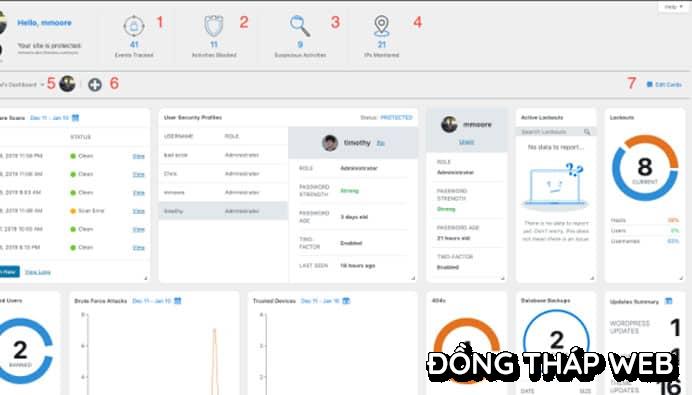The height and width of the screenshot is (395, 692).
Task: Click the Database Backups circle showing 2
Action: click(556, 341)
